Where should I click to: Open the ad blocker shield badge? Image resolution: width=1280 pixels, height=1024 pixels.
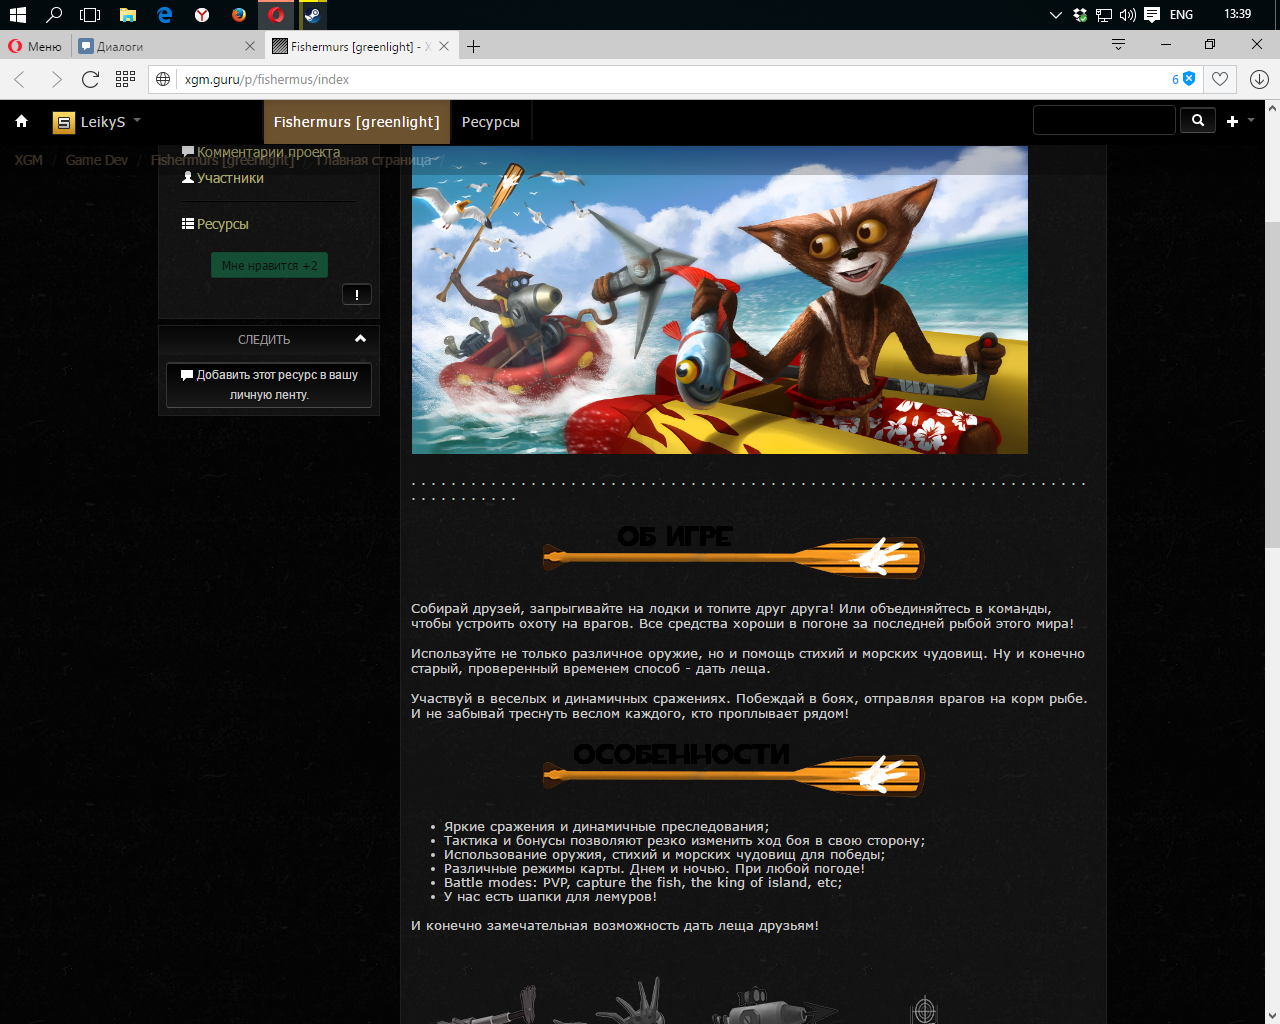[1184, 79]
